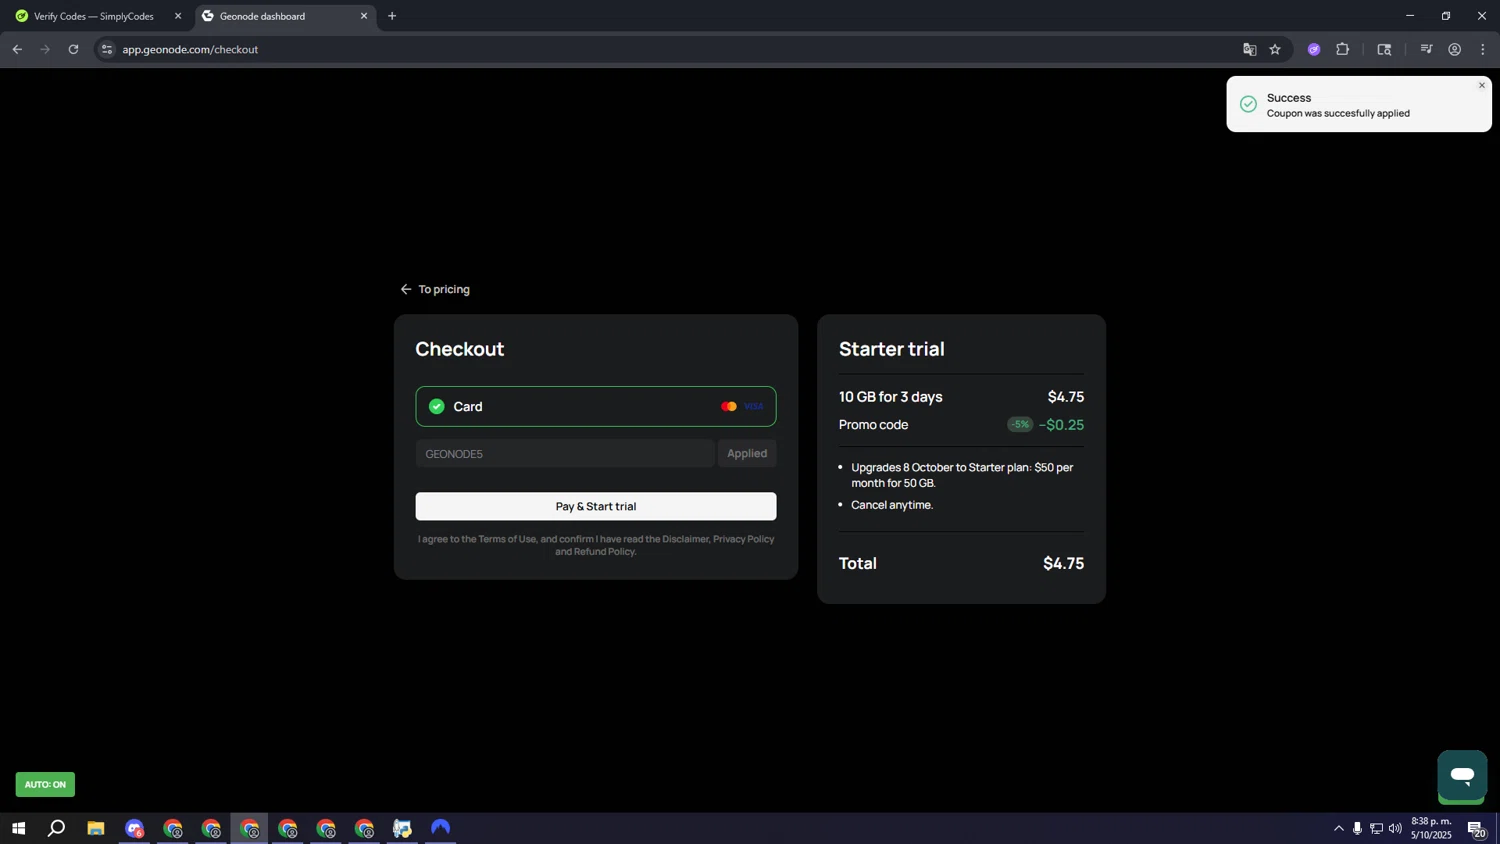The image size is (1500, 844).
Task: Click the Starter trial heading
Action: (x=892, y=349)
